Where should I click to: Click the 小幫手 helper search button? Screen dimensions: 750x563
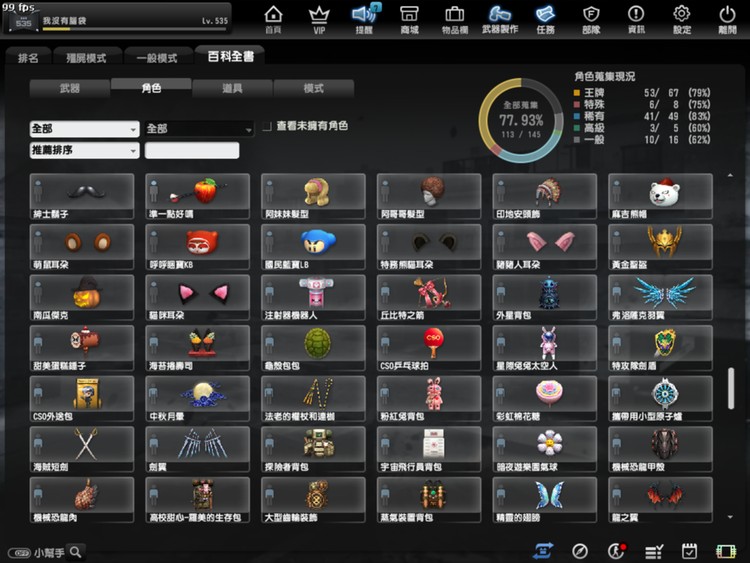tap(76, 551)
